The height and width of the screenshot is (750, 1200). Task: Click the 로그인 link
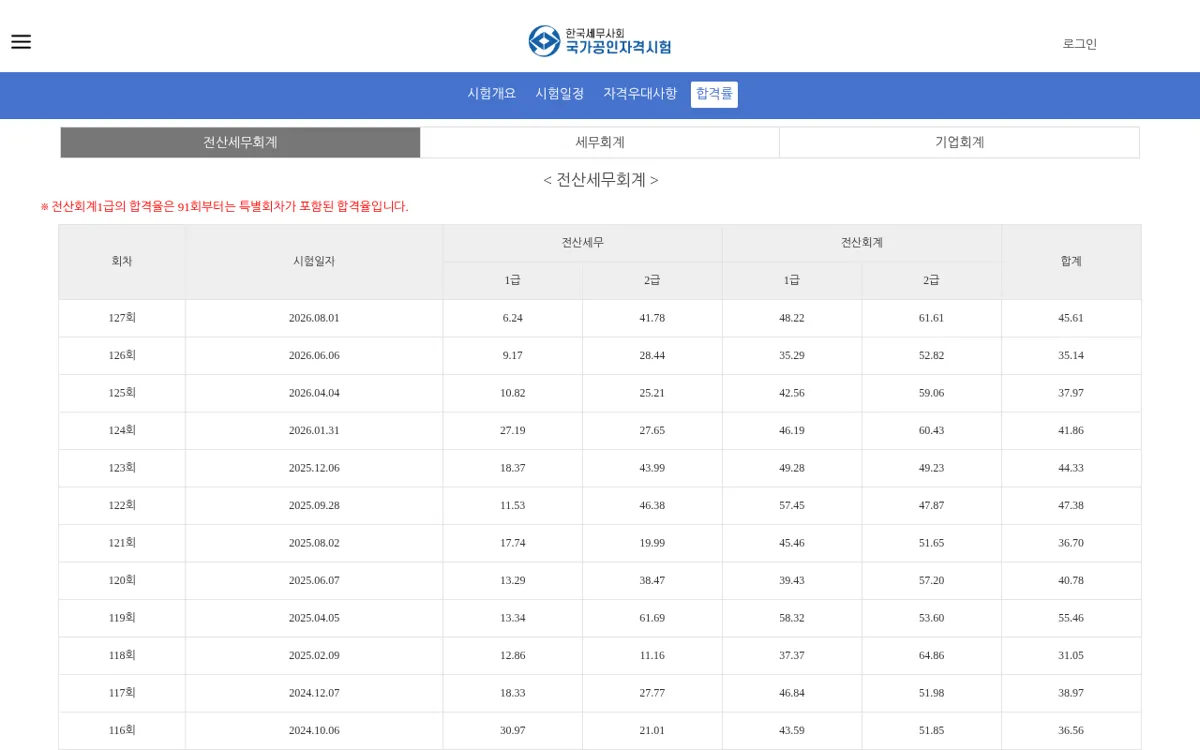[1079, 44]
